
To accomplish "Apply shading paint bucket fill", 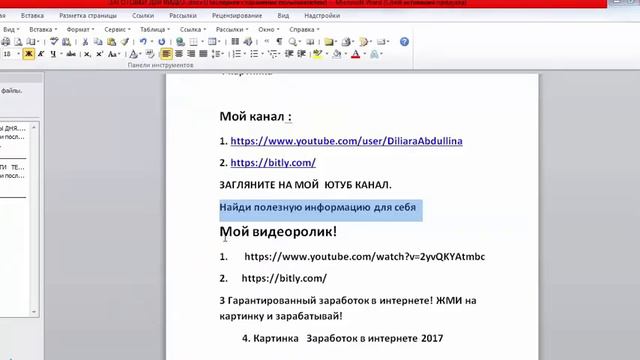I will (337, 54).
